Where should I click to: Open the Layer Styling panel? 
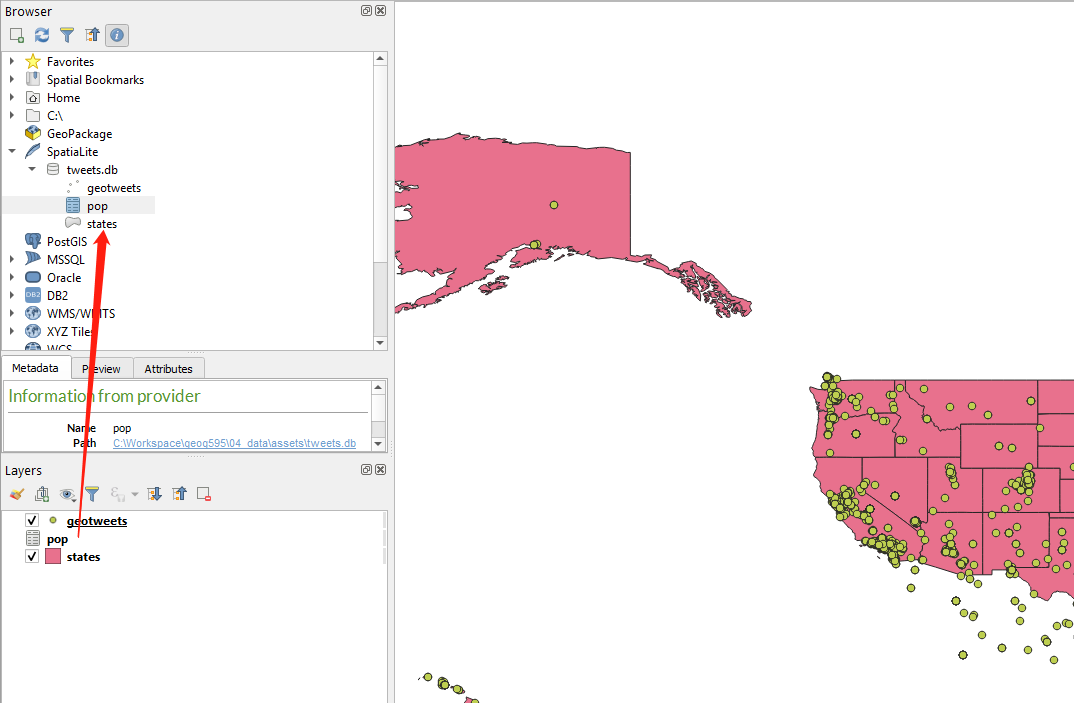point(15,493)
